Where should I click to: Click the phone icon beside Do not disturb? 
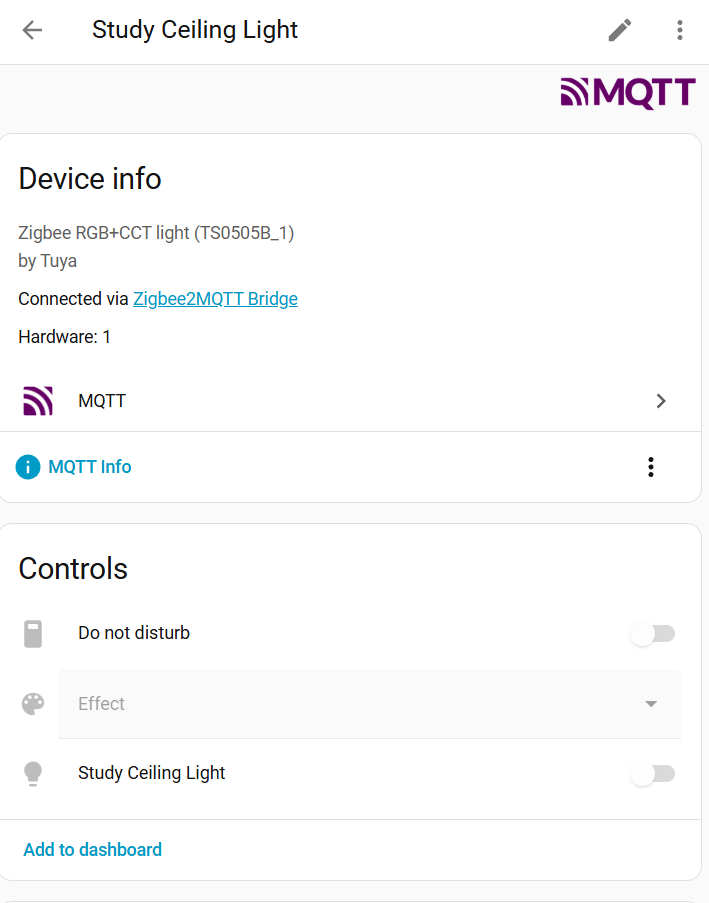(x=32, y=633)
